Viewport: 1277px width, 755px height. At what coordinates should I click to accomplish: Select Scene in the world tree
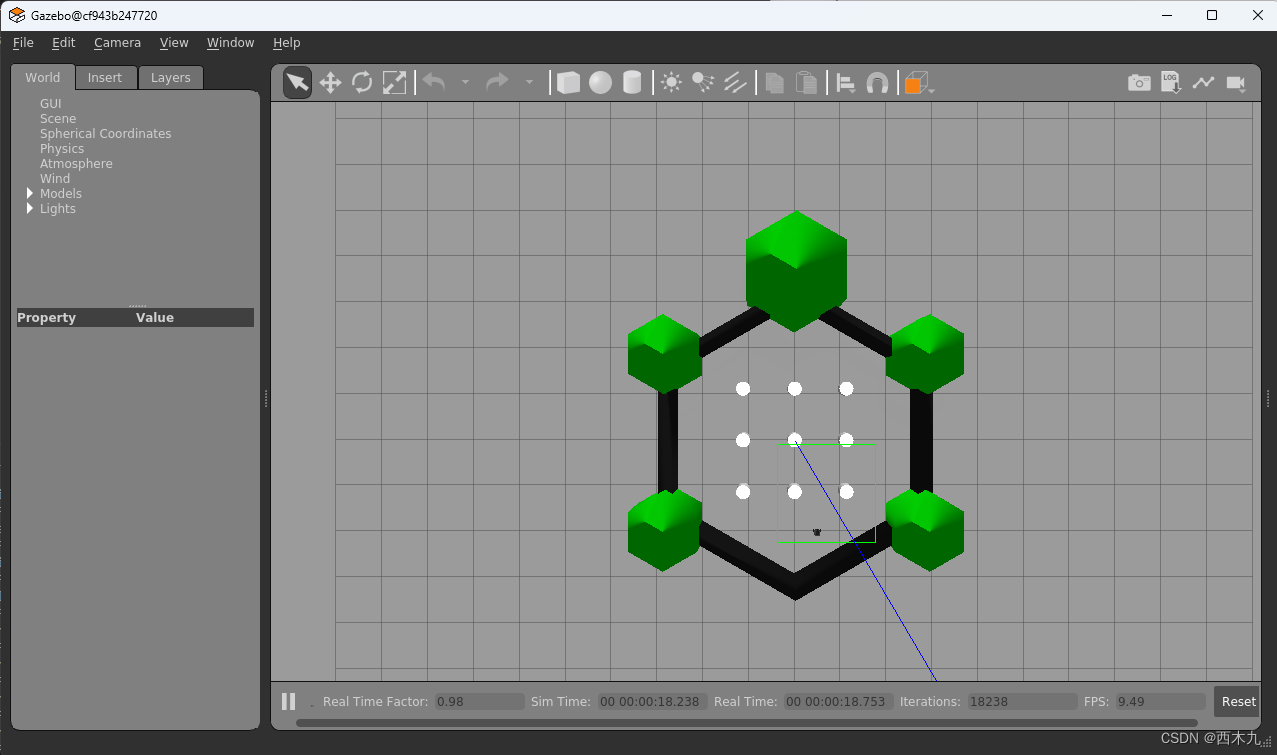pyautogui.click(x=58, y=118)
